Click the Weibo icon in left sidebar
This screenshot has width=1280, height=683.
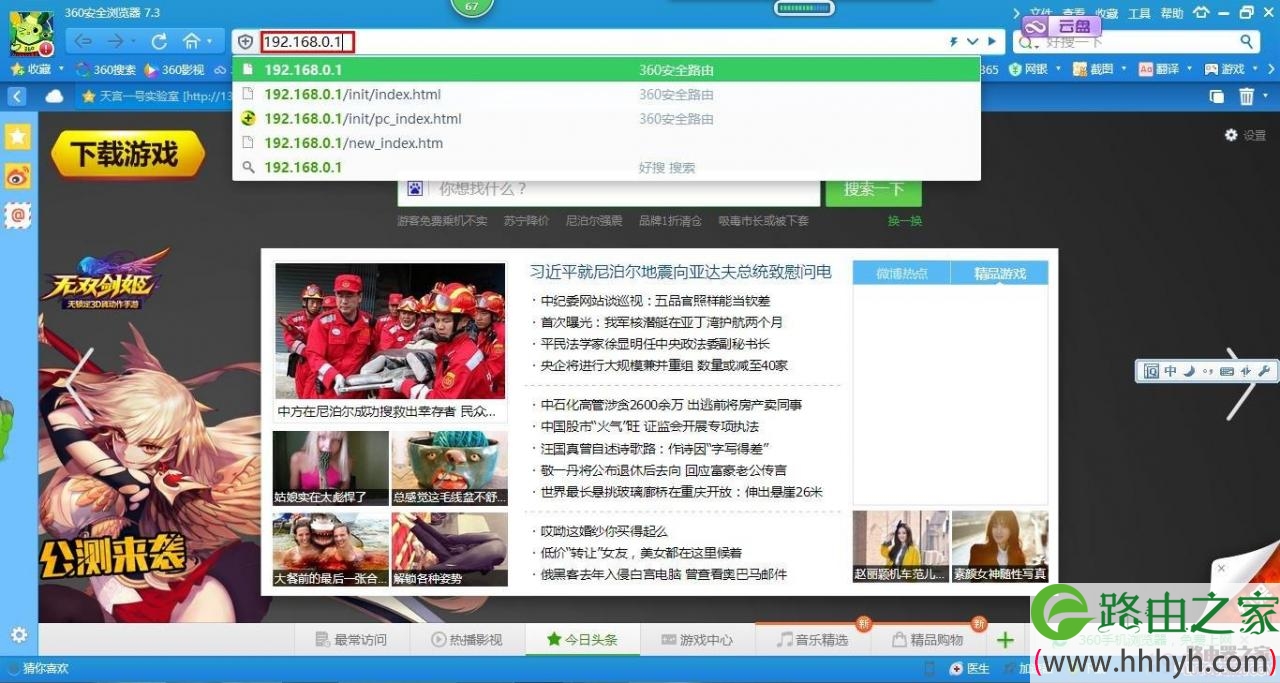[18, 176]
